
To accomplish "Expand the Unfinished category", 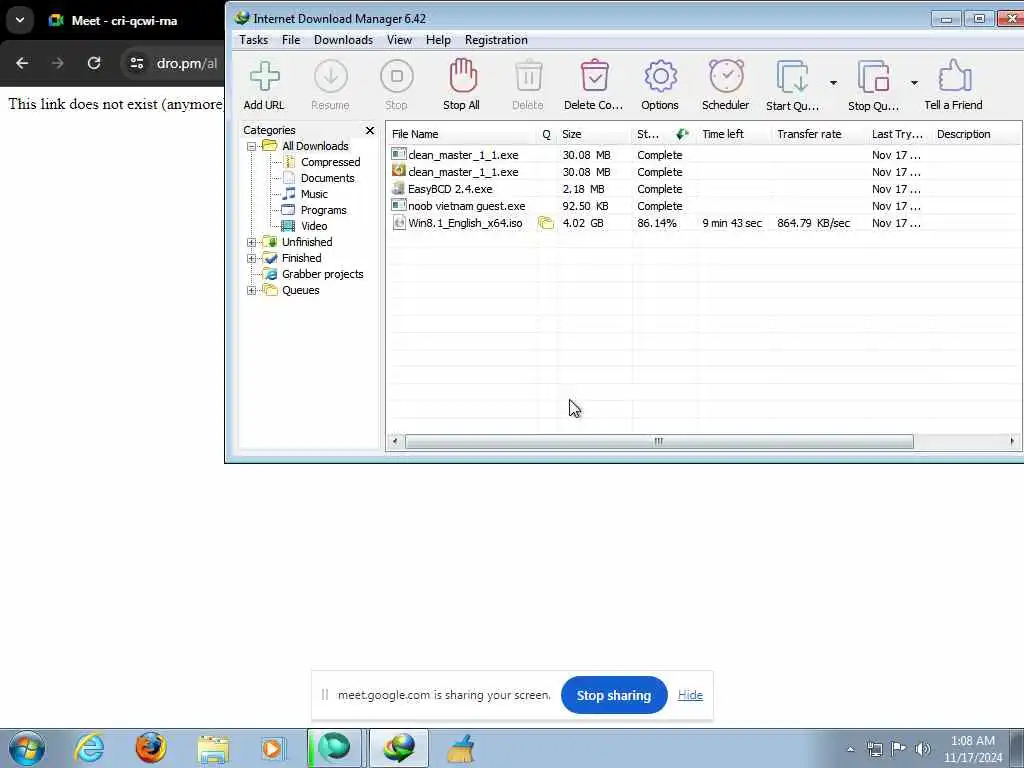I will coord(251,242).
